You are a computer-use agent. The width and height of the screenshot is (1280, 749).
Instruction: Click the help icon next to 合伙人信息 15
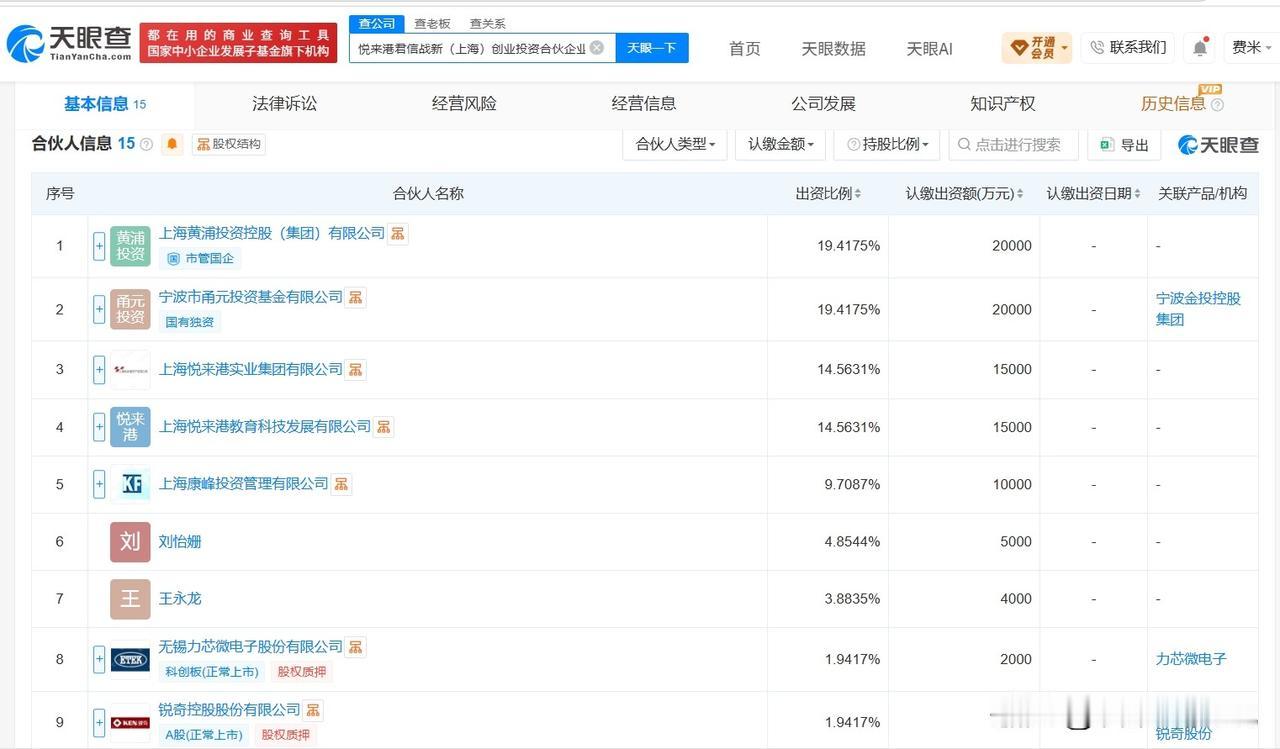tap(147, 144)
